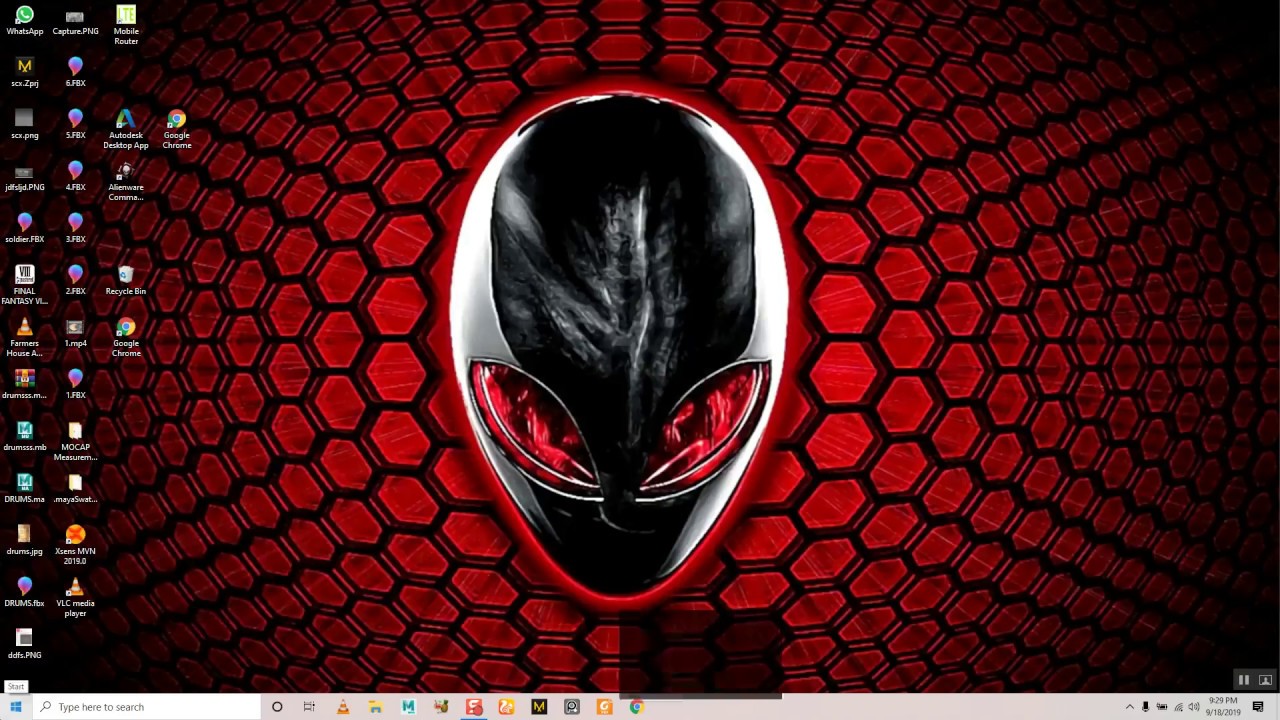This screenshot has height=720, width=1280.
Task: Select the jdfsljd.PNG image file
Action: point(25,177)
